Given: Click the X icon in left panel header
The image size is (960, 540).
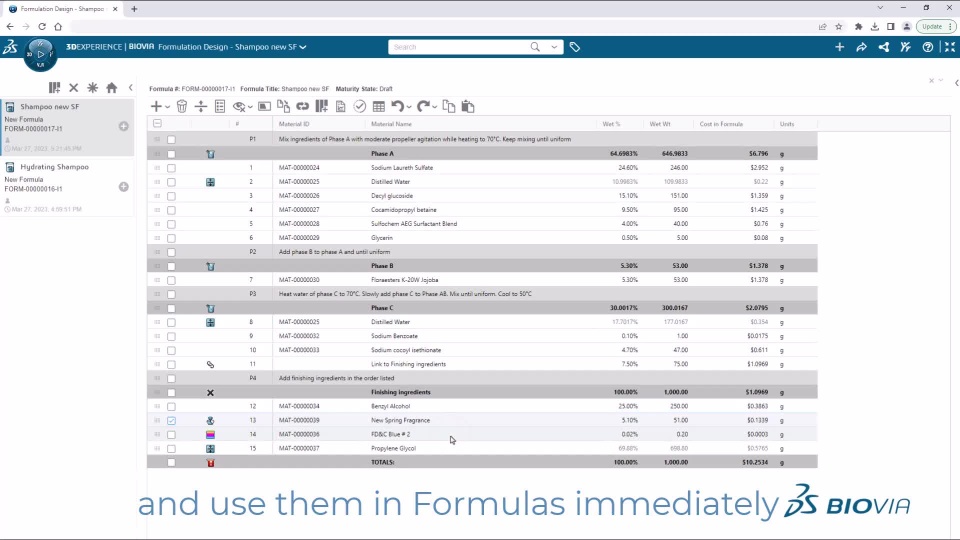Looking at the screenshot, I should pyautogui.click(x=73, y=88).
